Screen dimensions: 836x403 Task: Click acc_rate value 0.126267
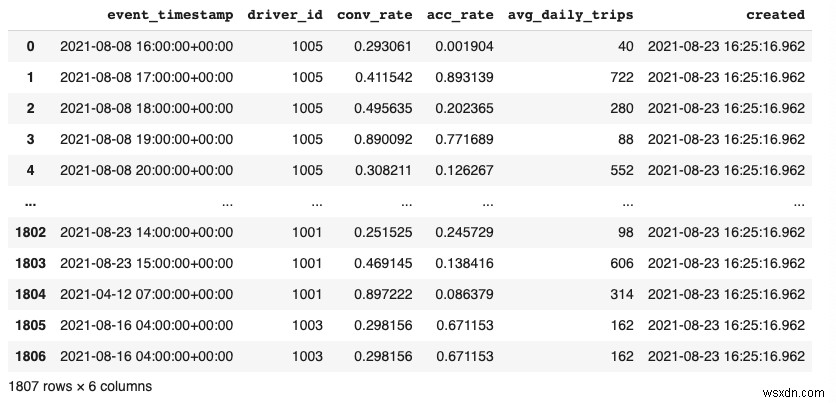tap(464, 170)
